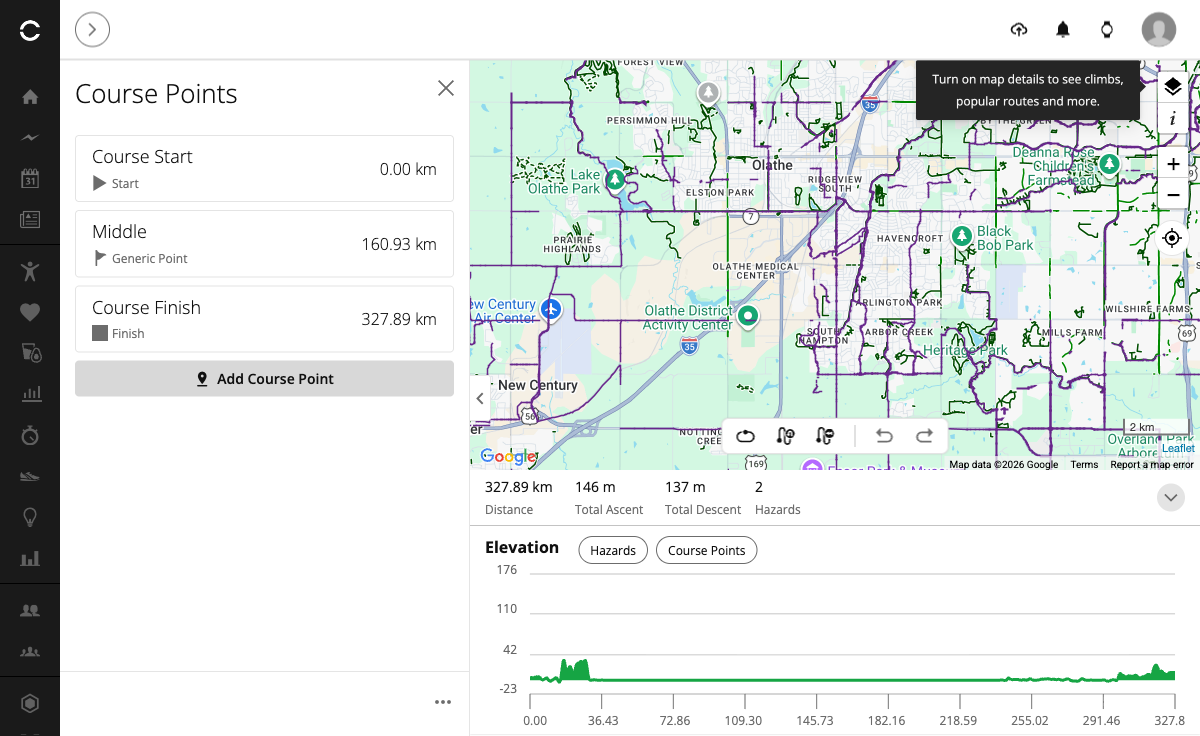1200x736 pixels.
Task: Open the stopwatch Activities icon
Action: pos(30,435)
